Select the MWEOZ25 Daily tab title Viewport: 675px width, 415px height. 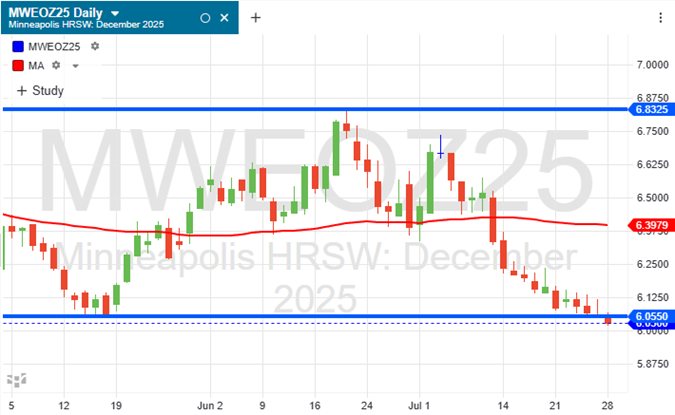[x=56, y=13]
